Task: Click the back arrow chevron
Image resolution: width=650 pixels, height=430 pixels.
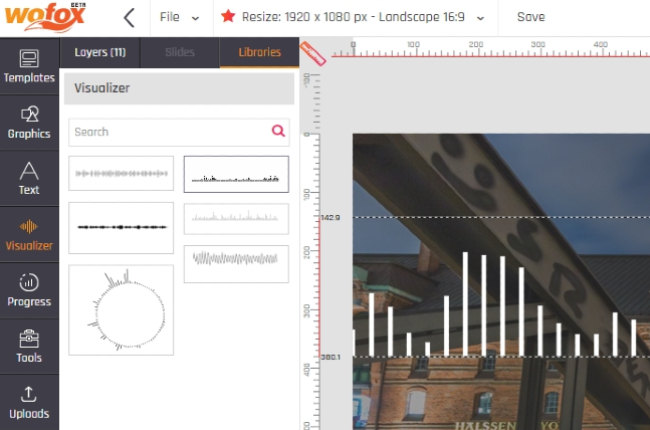Action: click(128, 17)
